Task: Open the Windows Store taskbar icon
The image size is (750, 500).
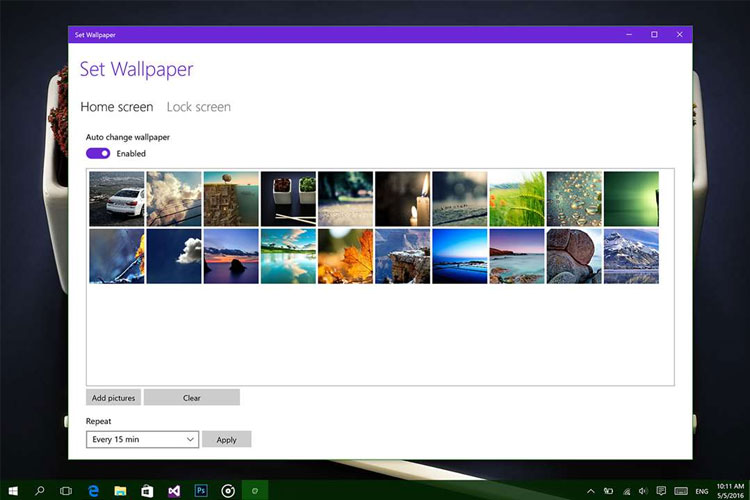Action: 147,490
